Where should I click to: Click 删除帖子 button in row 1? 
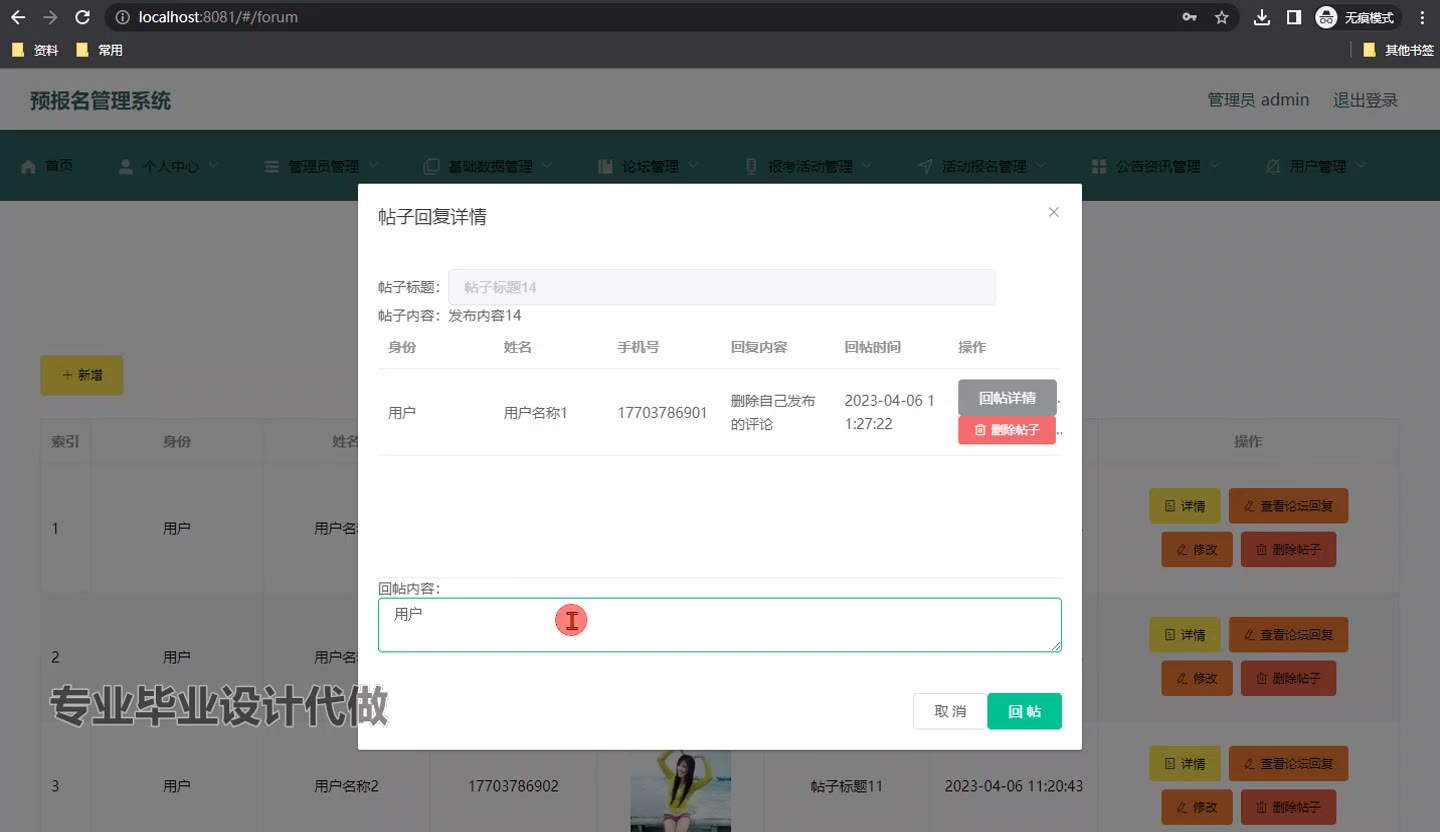tap(1288, 550)
